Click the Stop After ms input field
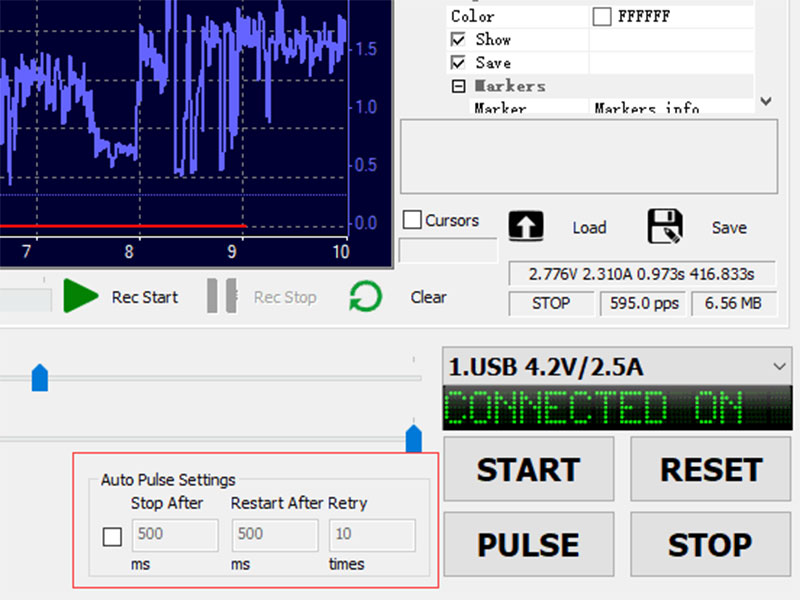Image resolution: width=800 pixels, height=600 pixels. [x=174, y=535]
